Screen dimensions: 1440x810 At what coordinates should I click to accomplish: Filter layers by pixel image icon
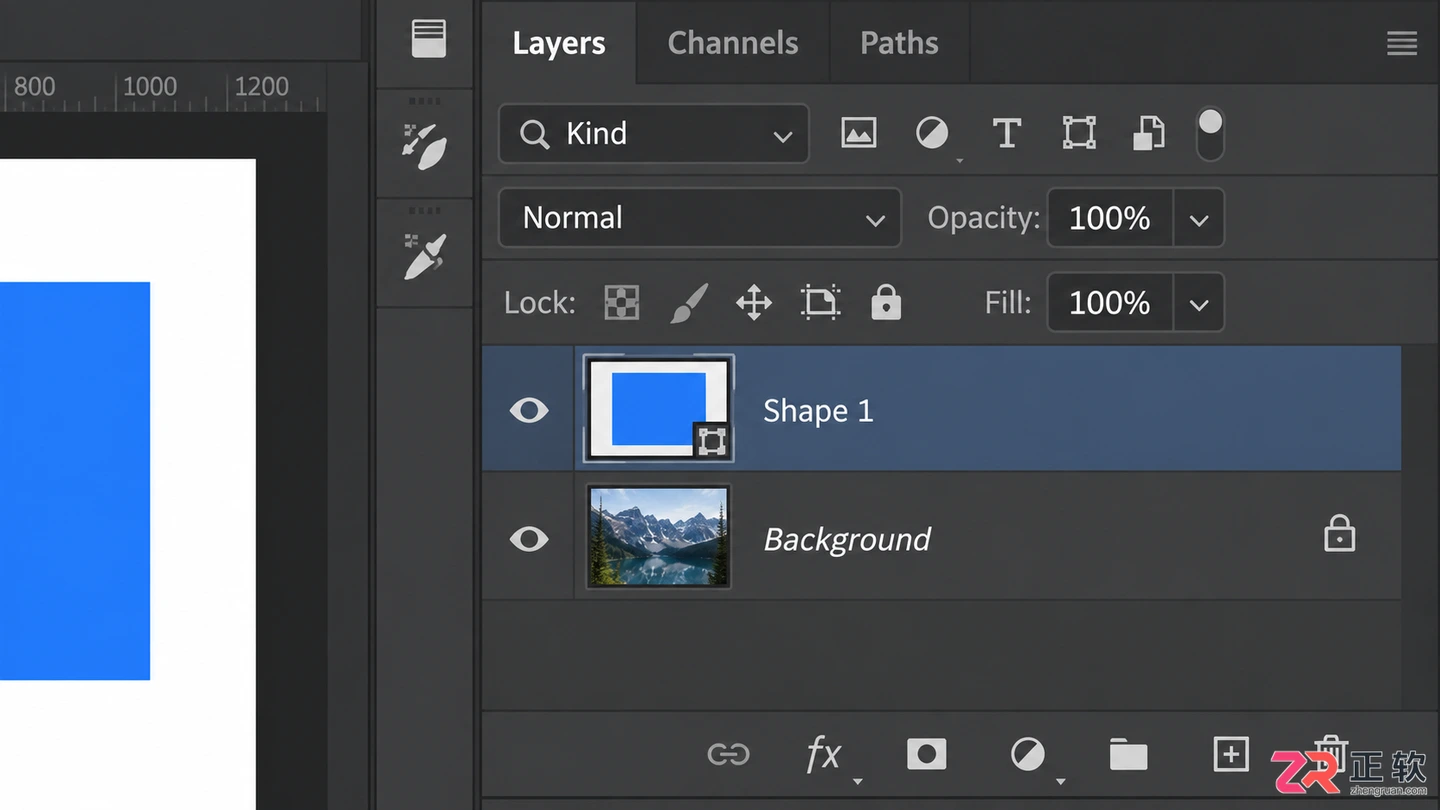click(x=858, y=133)
